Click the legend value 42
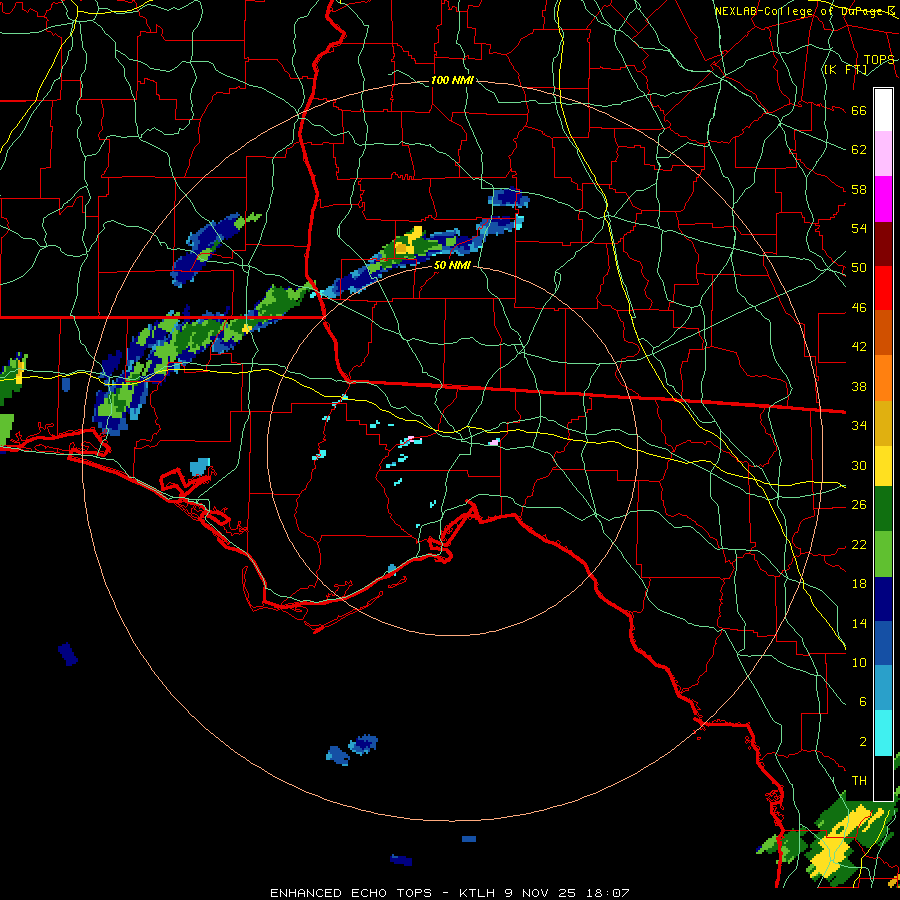The image size is (900, 900). [859, 347]
